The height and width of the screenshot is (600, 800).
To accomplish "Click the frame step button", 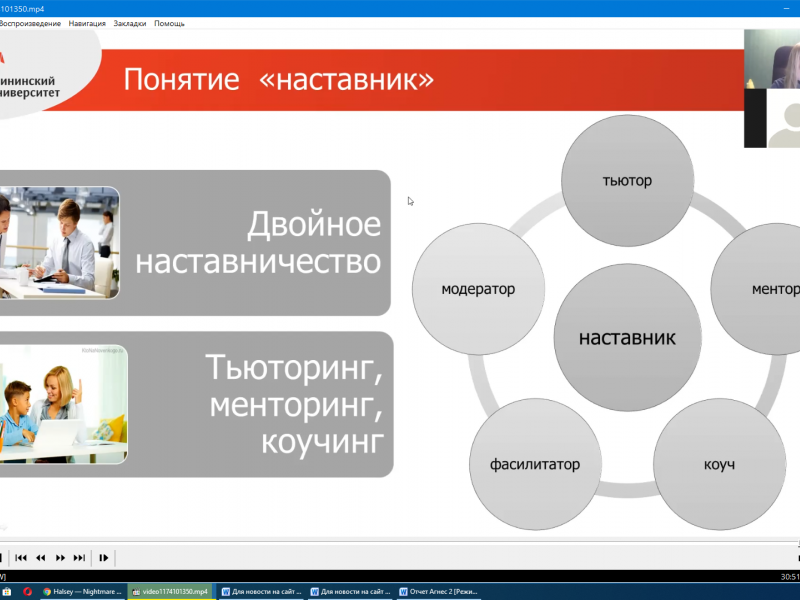I will (x=103, y=557).
